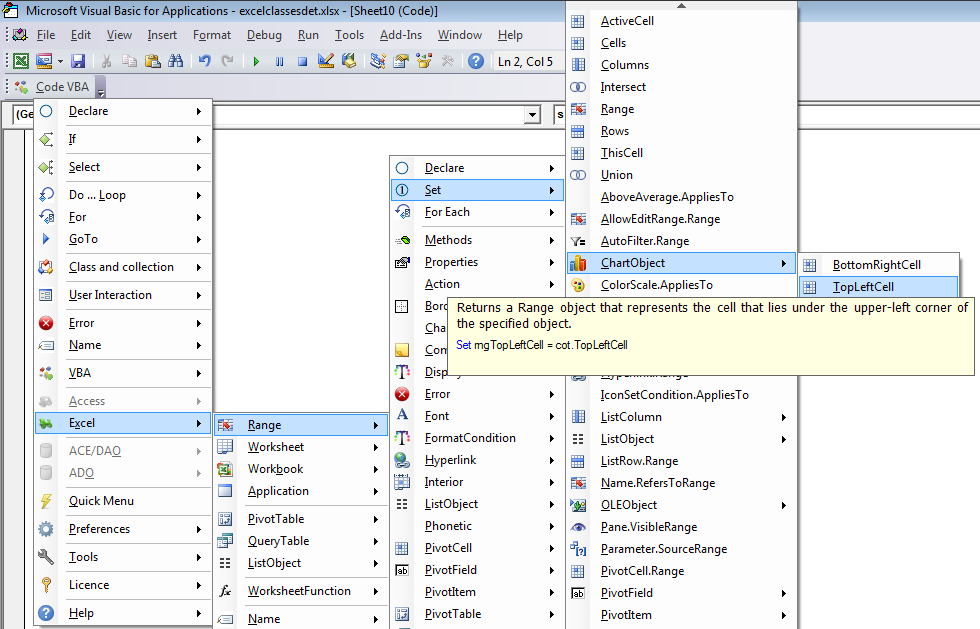Open Toolbox wrench icon
The image size is (980, 629).
(x=447, y=61)
